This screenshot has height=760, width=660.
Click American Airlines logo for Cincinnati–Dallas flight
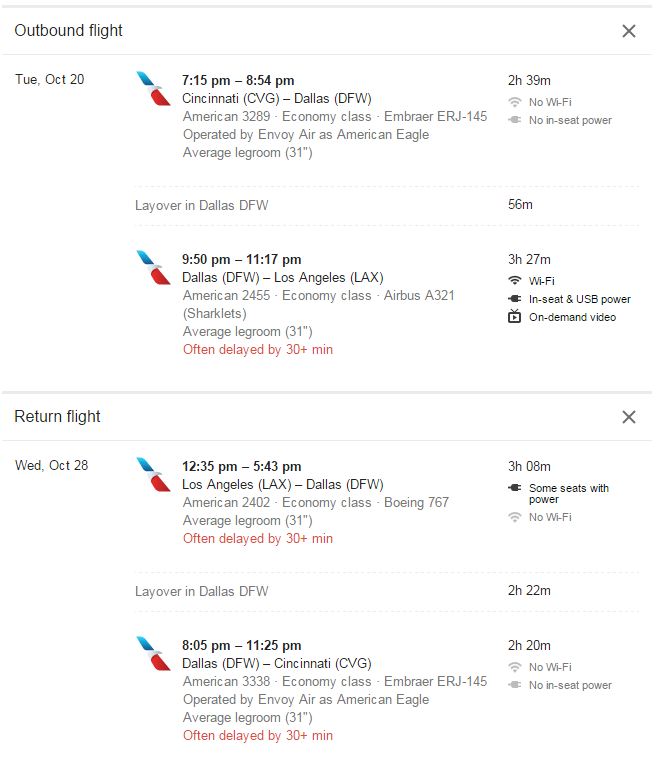coord(153,89)
